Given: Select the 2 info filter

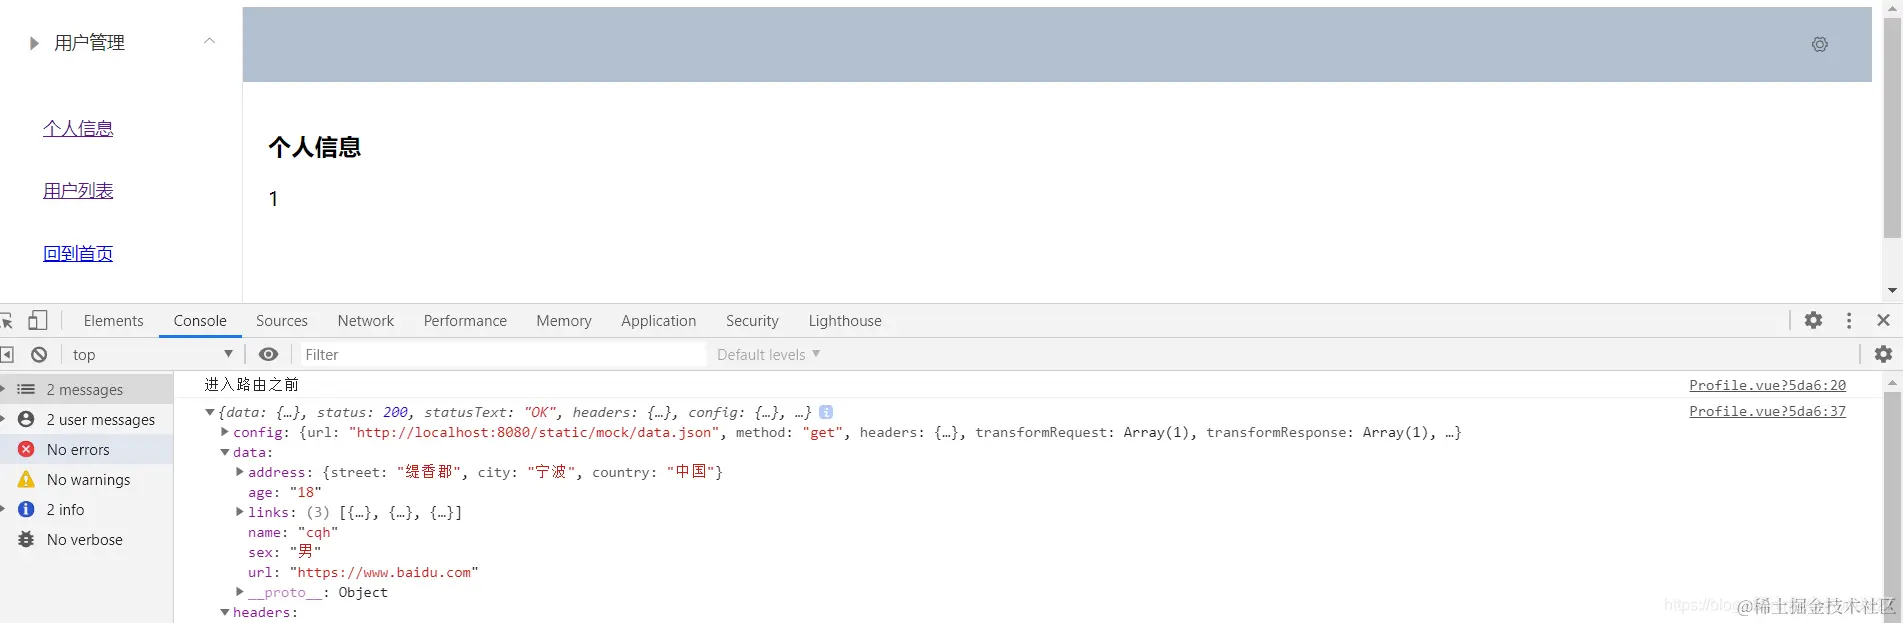Looking at the screenshot, I should pos(87,510).
